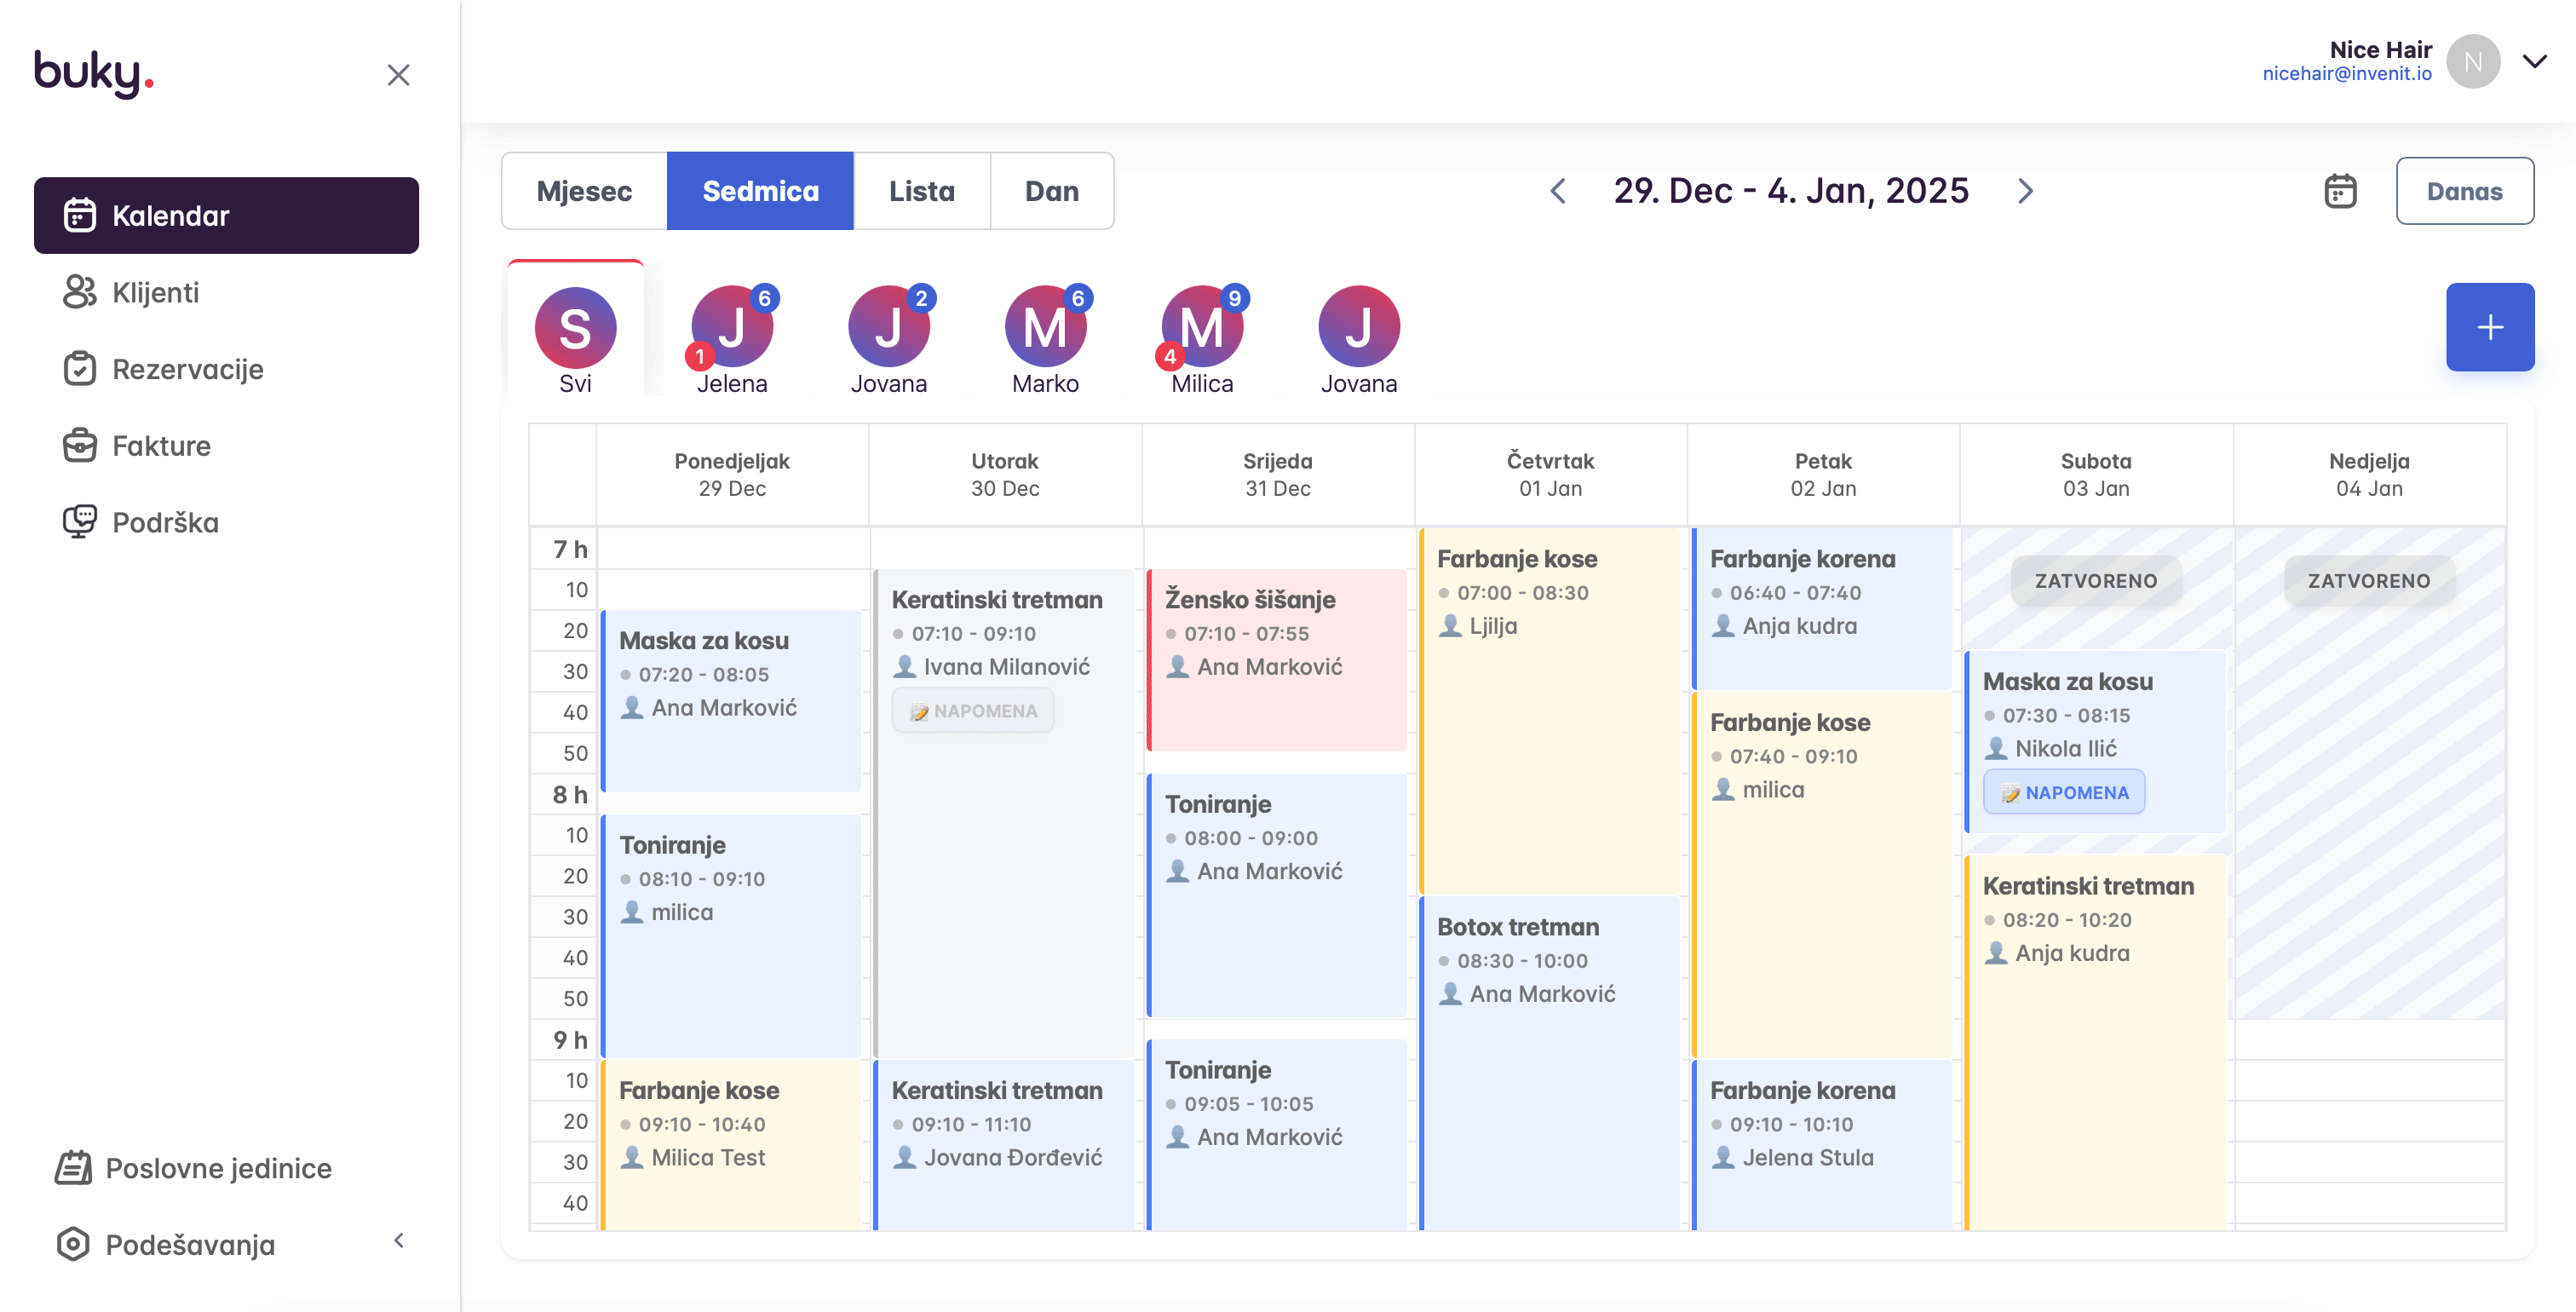The image size is (2576, 1312).
Task: Open the date picker calendar icon
Action: tap(2340, 191)
